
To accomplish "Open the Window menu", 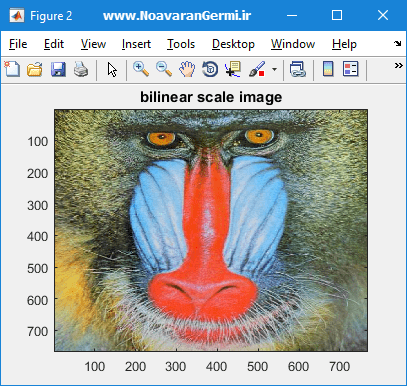I will click(x=293, y=44).
